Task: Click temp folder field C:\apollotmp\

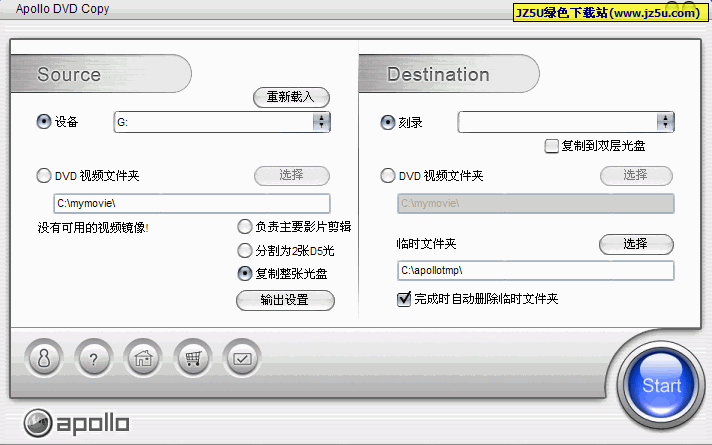Action: point(535,271)
